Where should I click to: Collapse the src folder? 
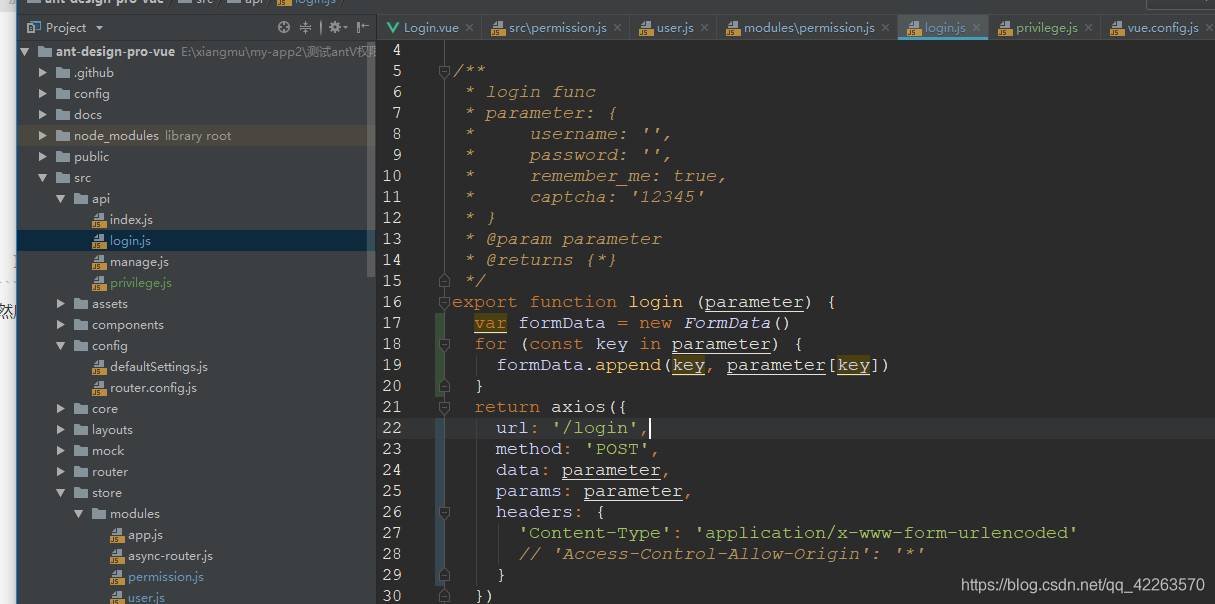42,177
